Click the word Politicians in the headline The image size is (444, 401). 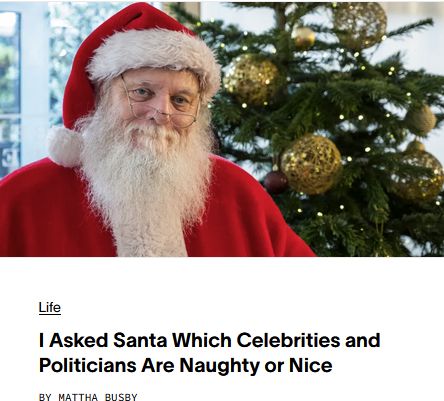click(x=88, y=365)
